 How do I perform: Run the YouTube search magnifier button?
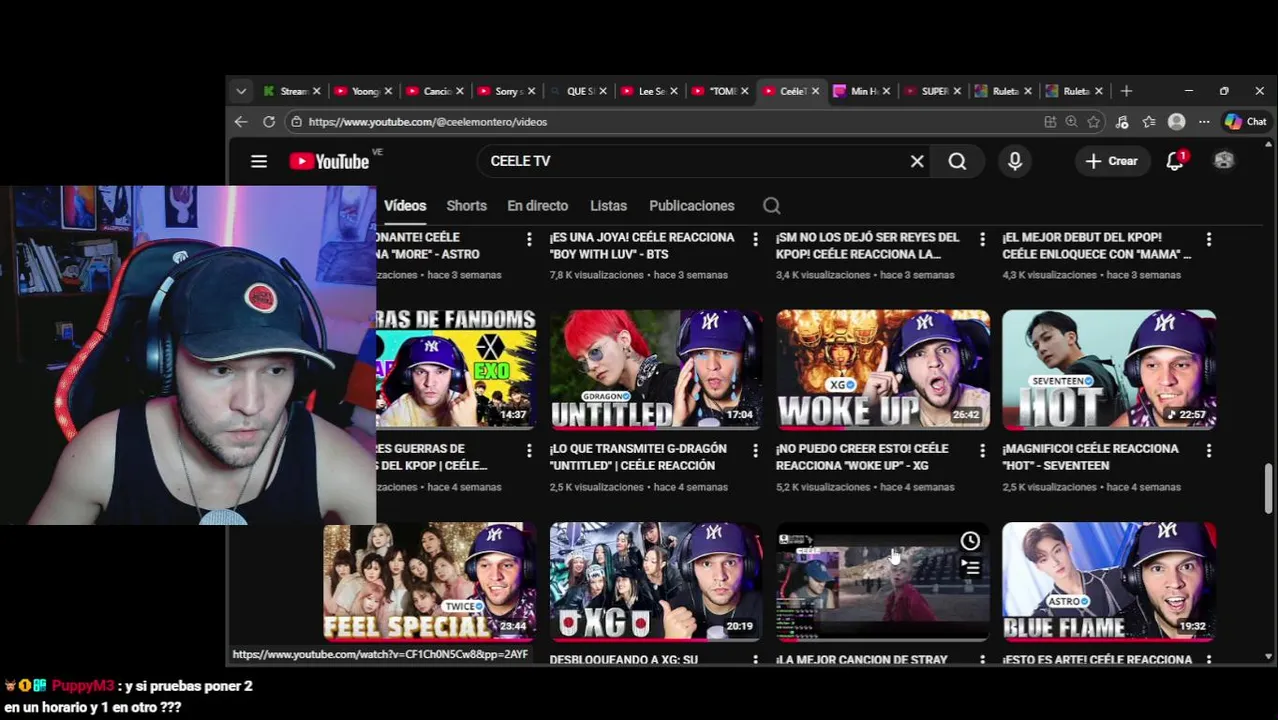click(x=957, y=161)
